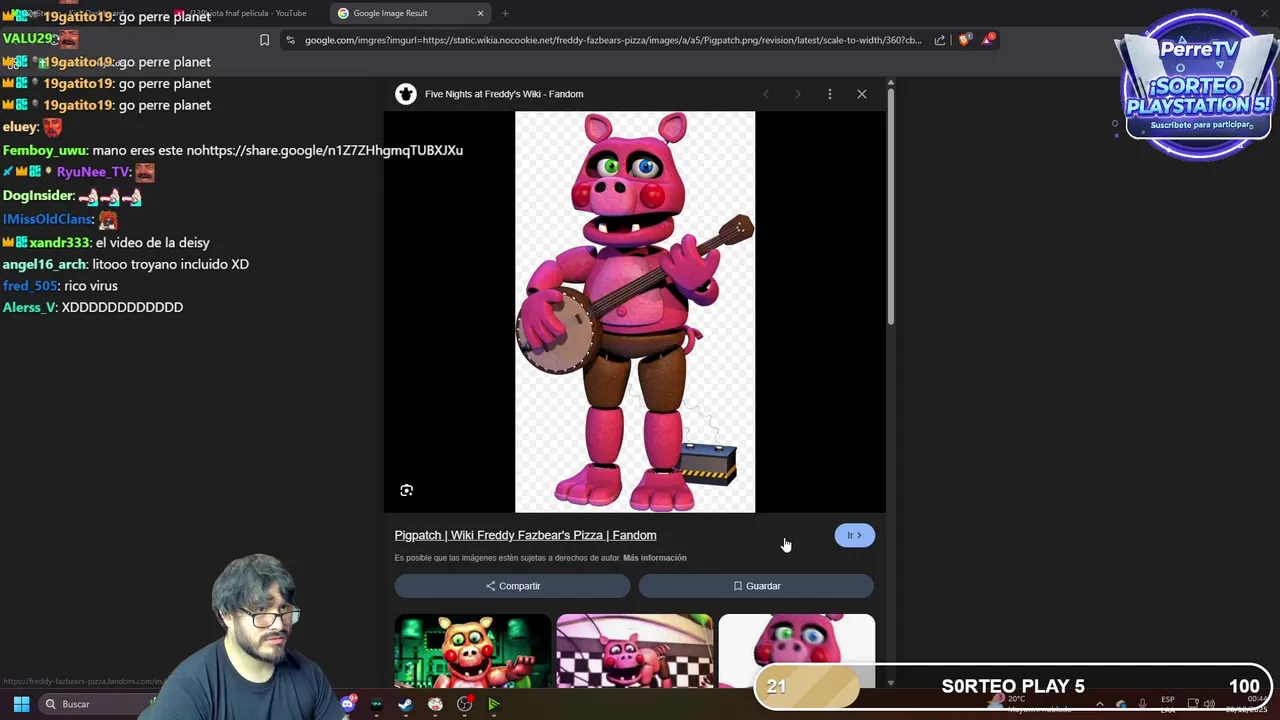The width and height of the screenshot is (1280, 720).
Task: Show hidden system tray icons chevron
Action: pyautogui.click(x=1099, y=704)
